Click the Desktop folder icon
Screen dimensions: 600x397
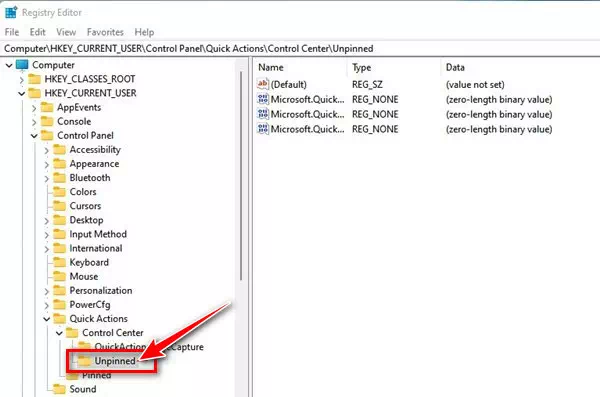coord(59,220)
